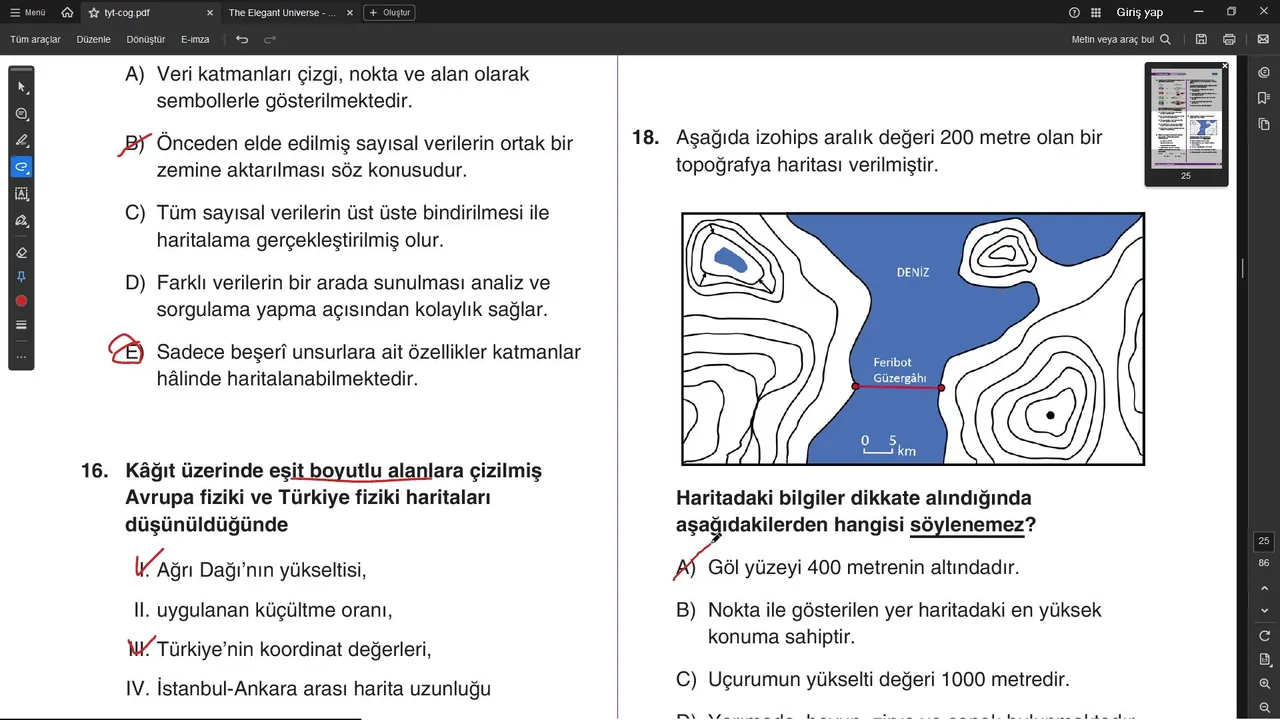Select the add text box tool

[x=22, y=194]
